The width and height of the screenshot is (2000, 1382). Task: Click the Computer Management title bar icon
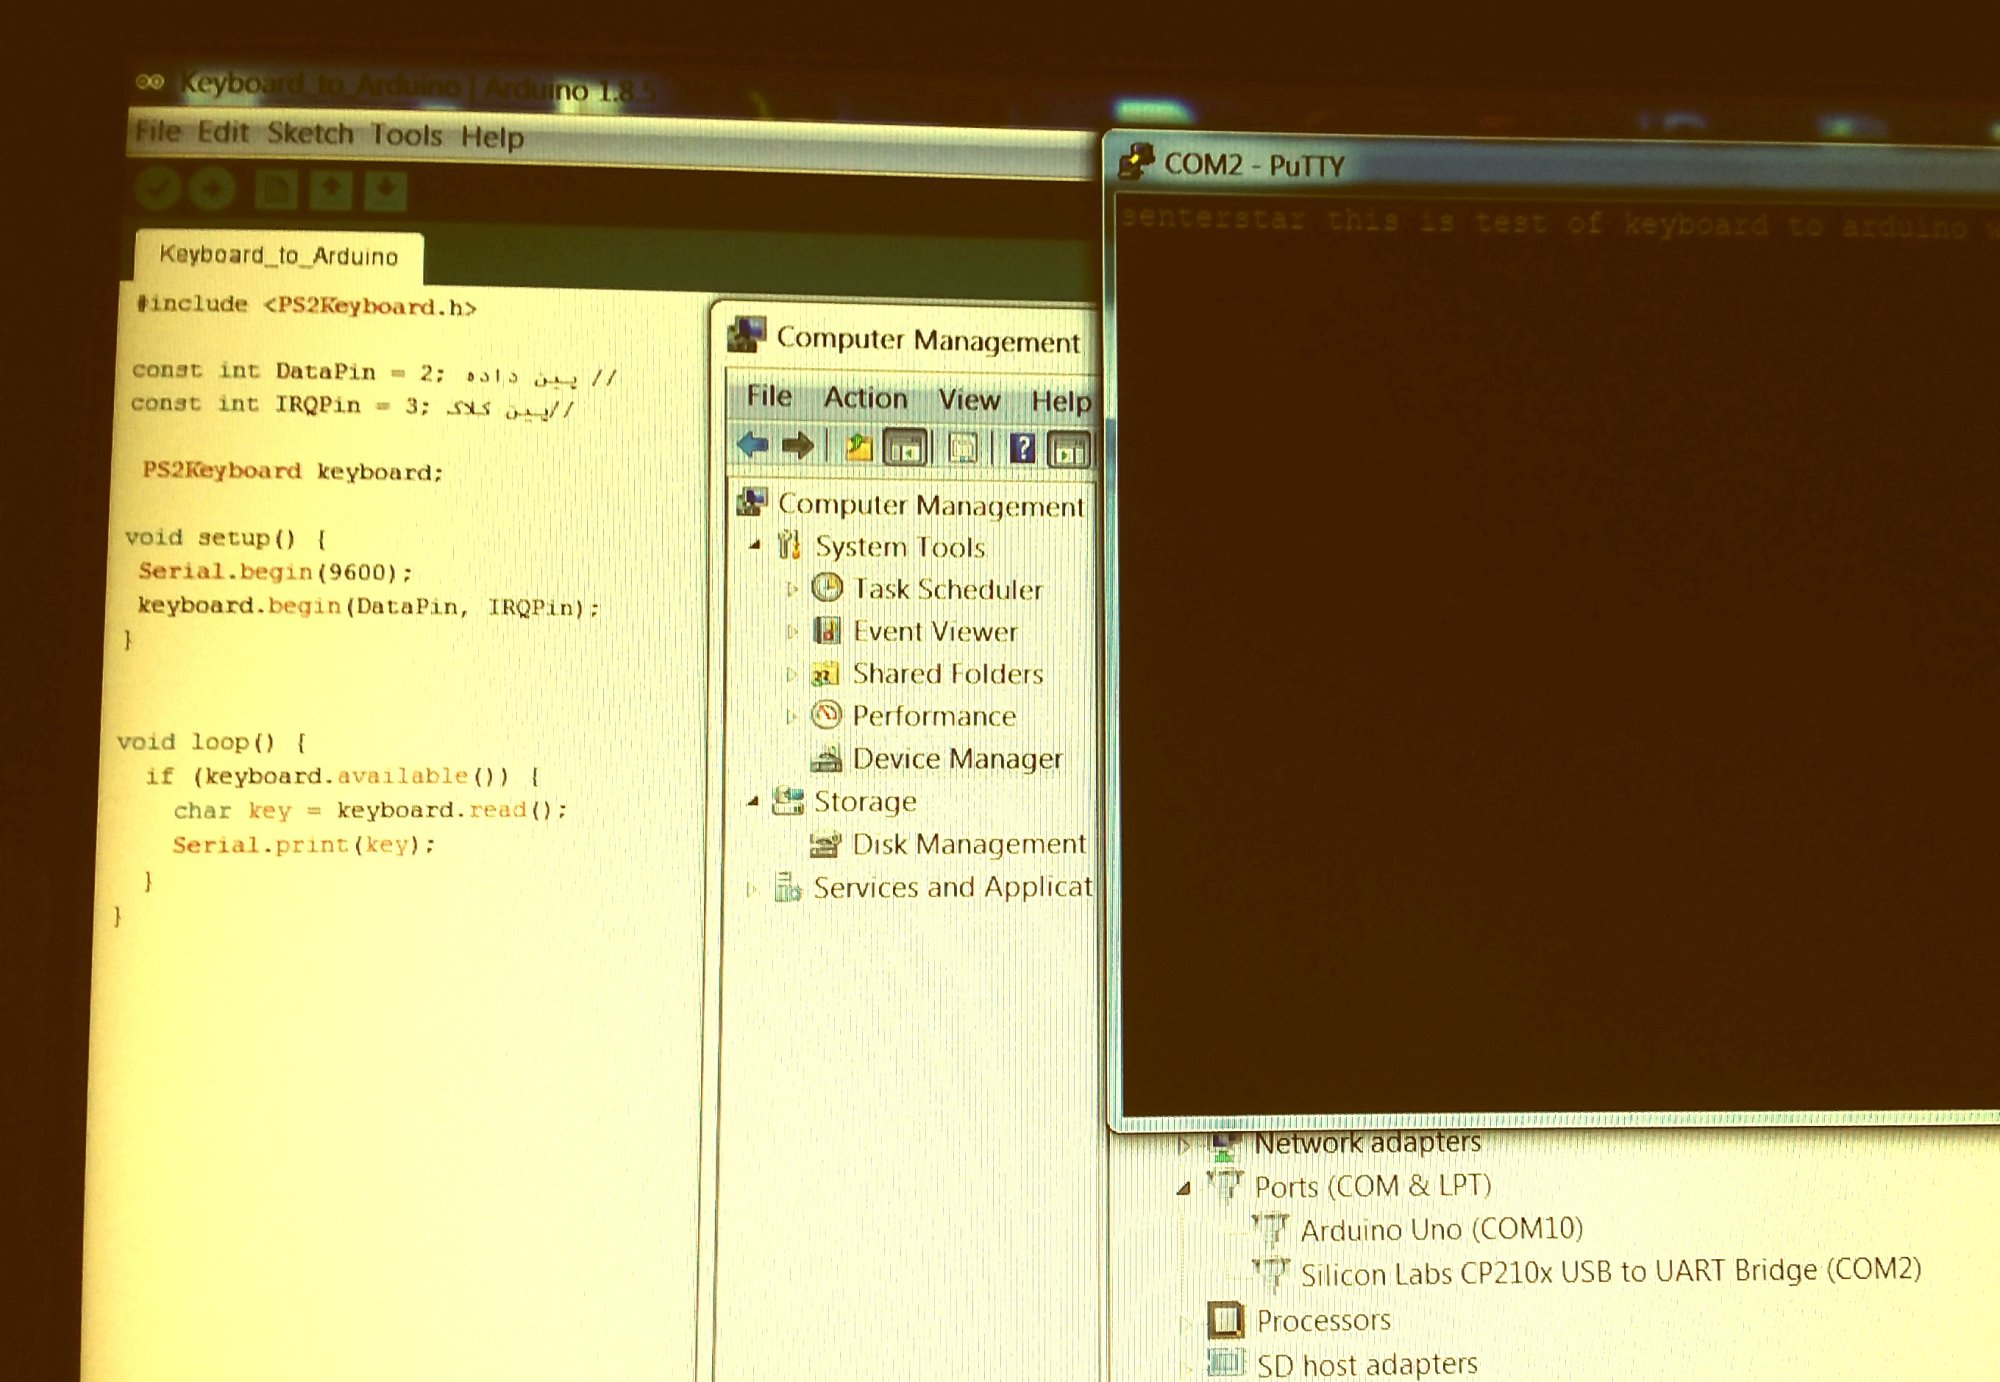click(746, 334)
